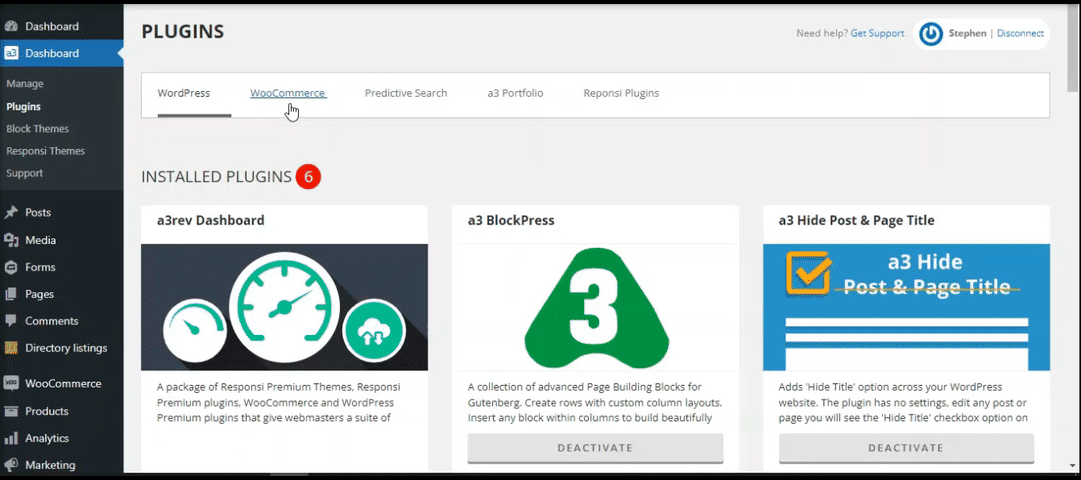1081x480 pixels.
Task: Click the Media icon in sidebar
Action: point(10,240)
